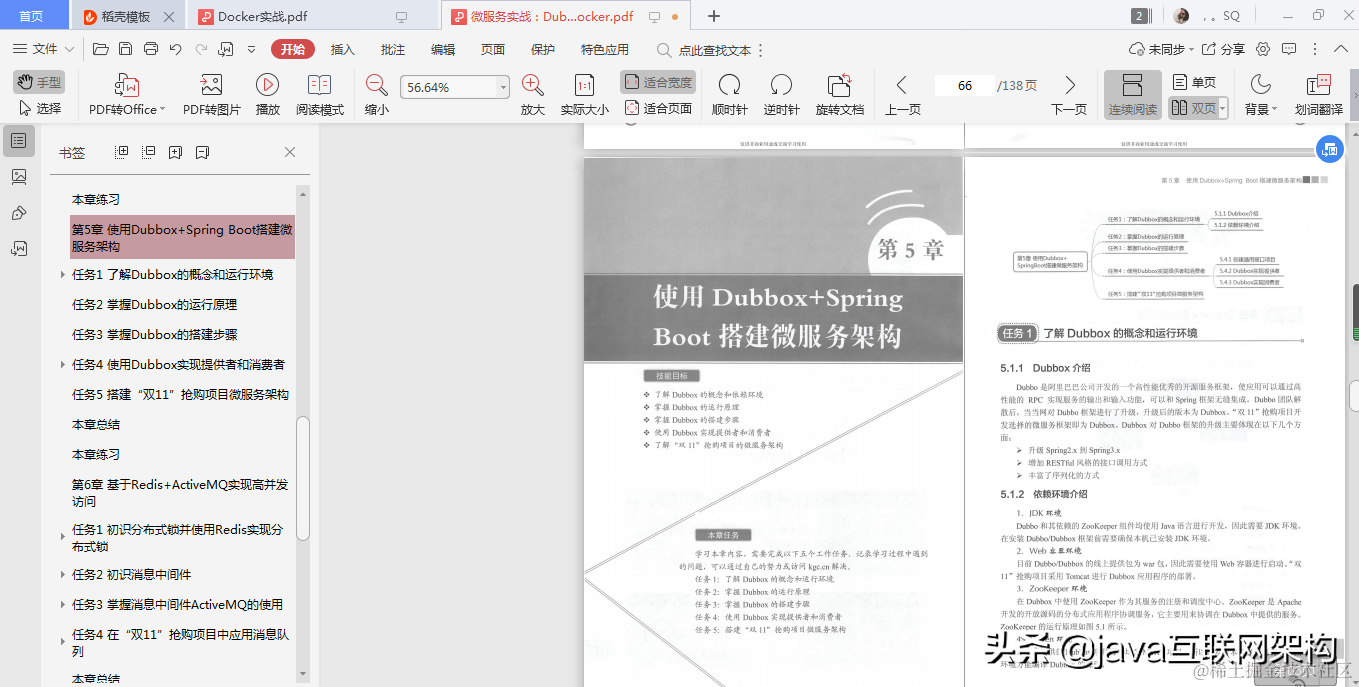Click 旋转文档 to rotate the document
This screenshot has width=1359, height=687.
point(839,95)
